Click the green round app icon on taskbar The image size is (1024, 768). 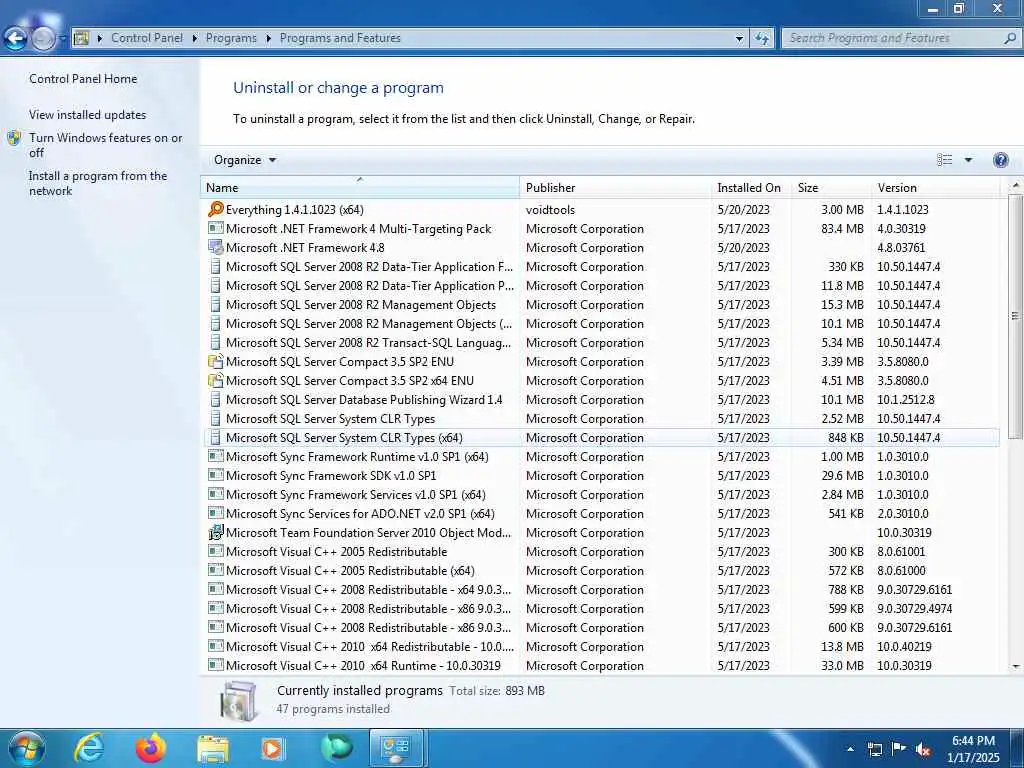point(336,748)
